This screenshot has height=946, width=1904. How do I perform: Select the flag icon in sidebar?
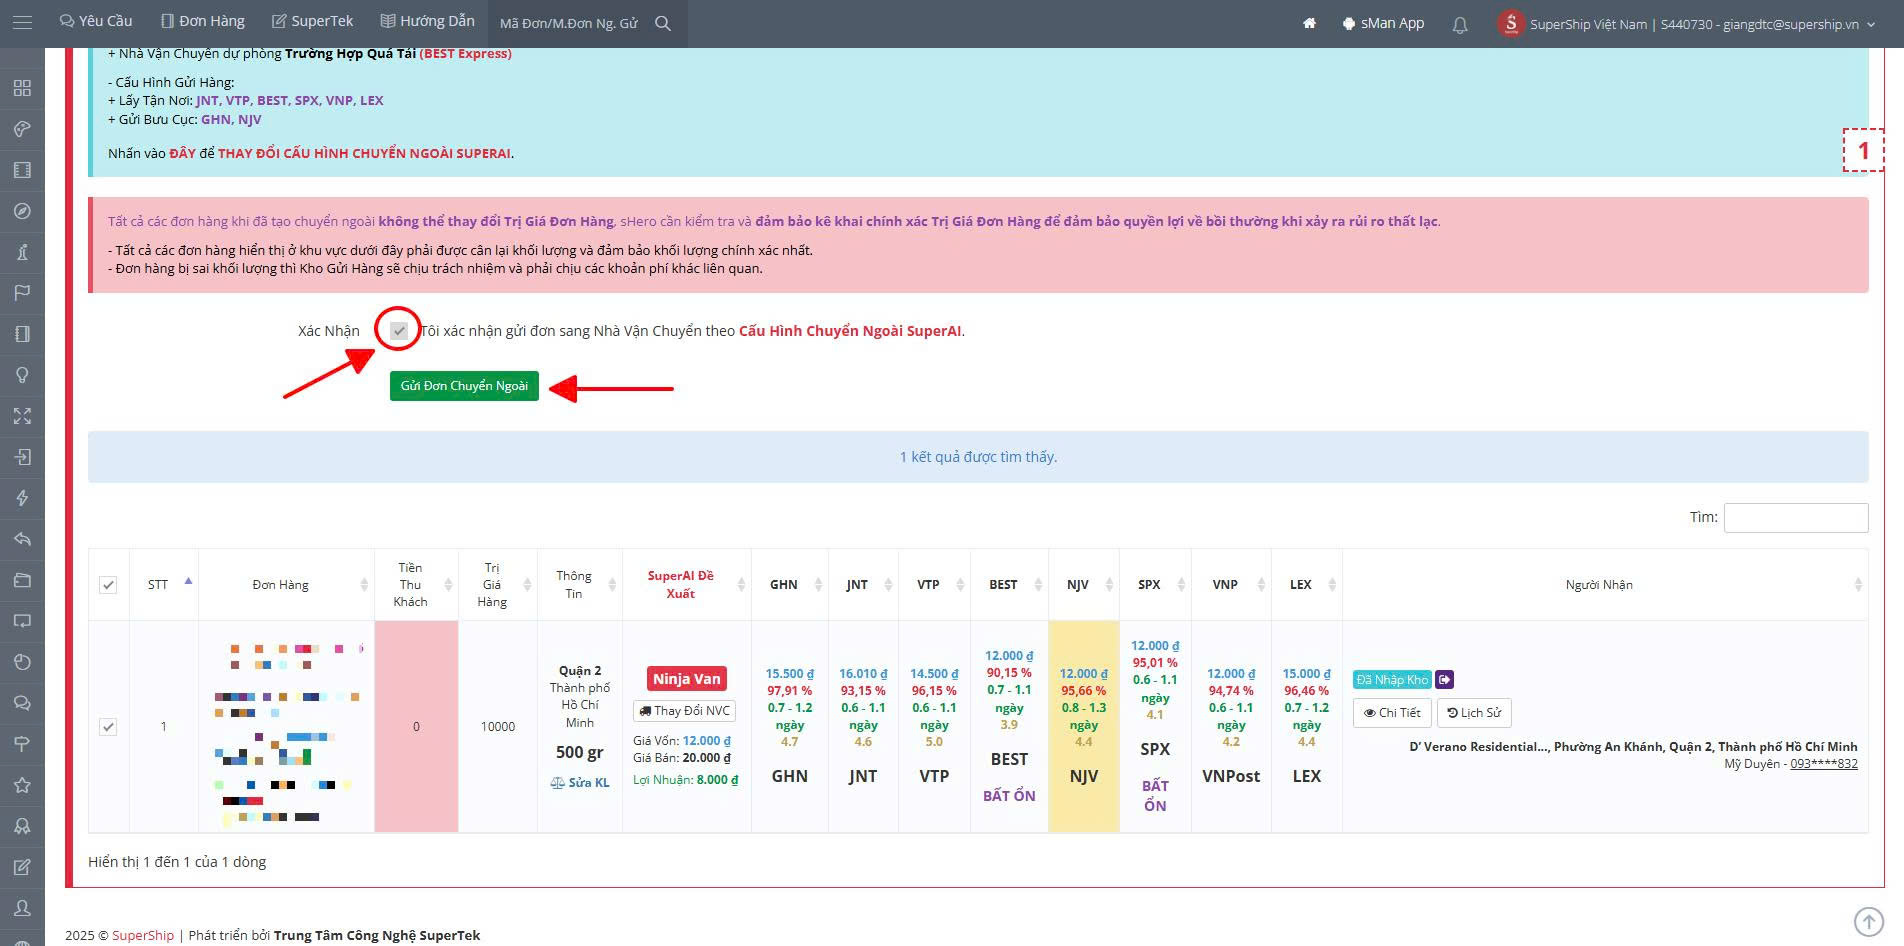click(22, 293)
